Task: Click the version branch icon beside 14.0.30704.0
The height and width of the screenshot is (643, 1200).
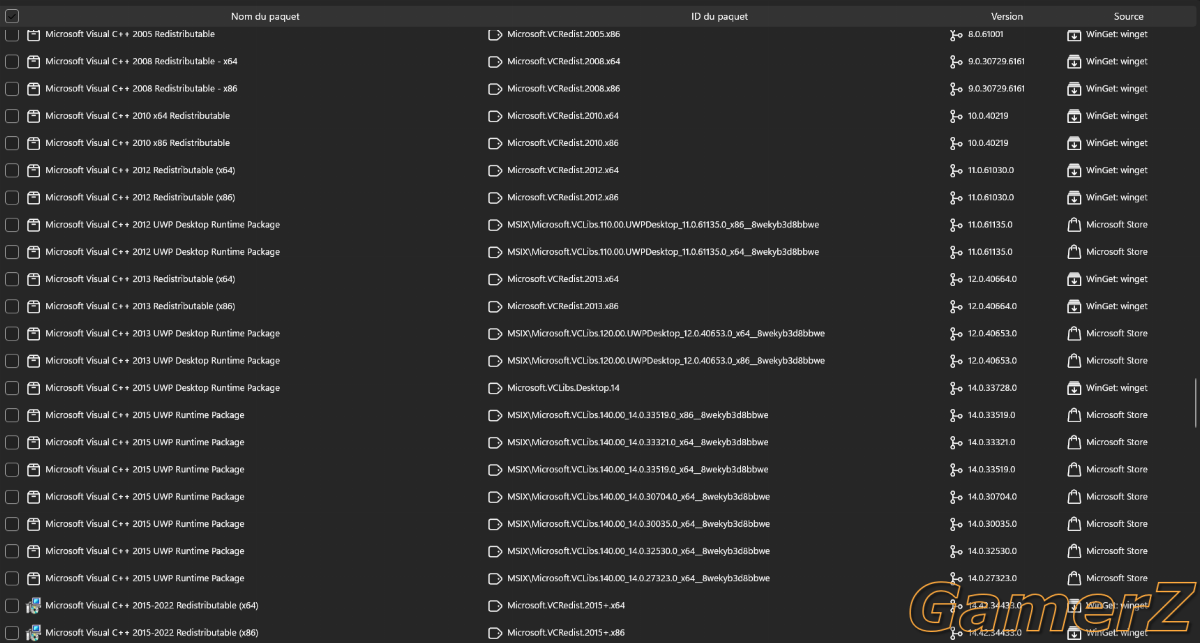Action: pyautogui.click(x=956, y=496)
